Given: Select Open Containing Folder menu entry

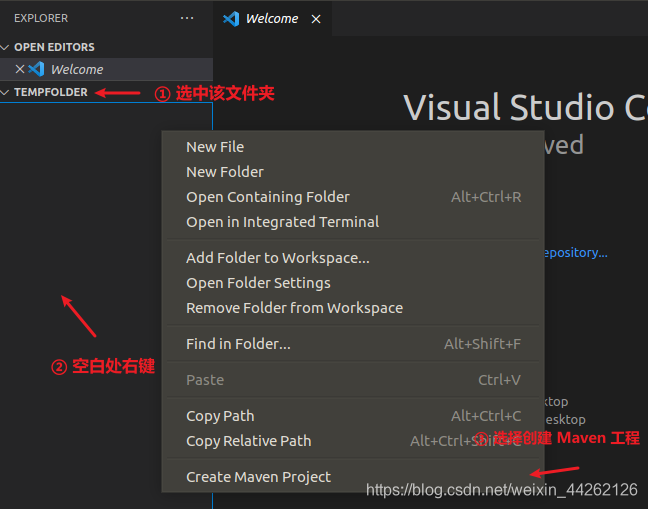Looking at the screenshot, I should (353, 197).
